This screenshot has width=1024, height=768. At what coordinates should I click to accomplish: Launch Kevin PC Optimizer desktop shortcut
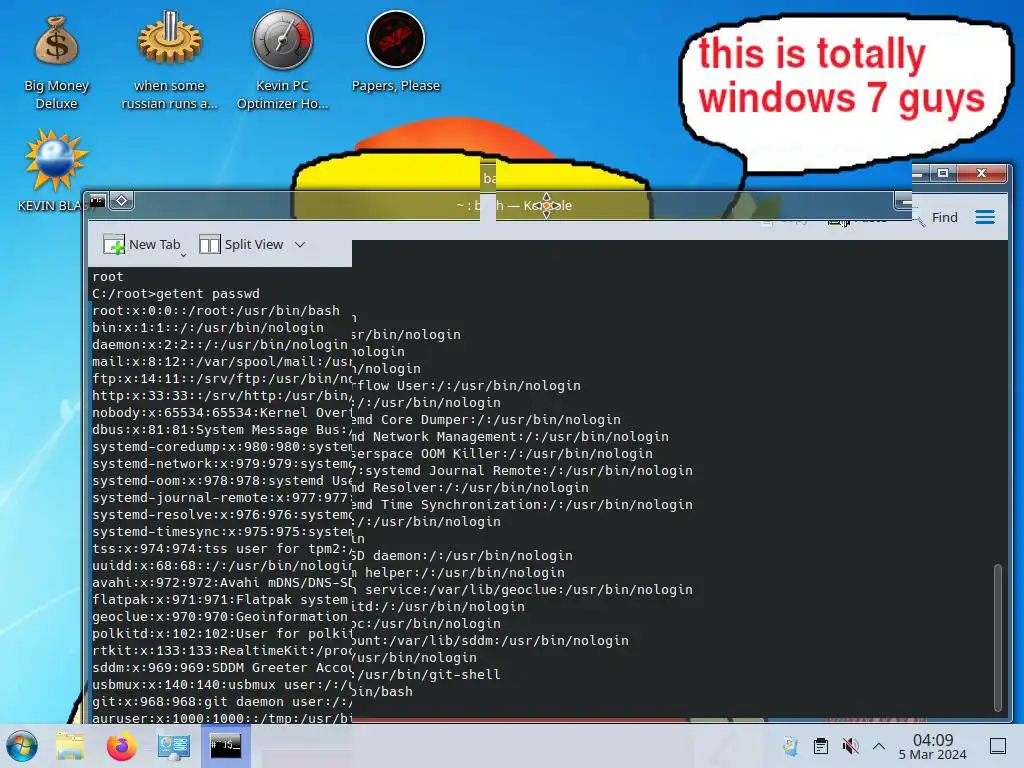(282, 62)
